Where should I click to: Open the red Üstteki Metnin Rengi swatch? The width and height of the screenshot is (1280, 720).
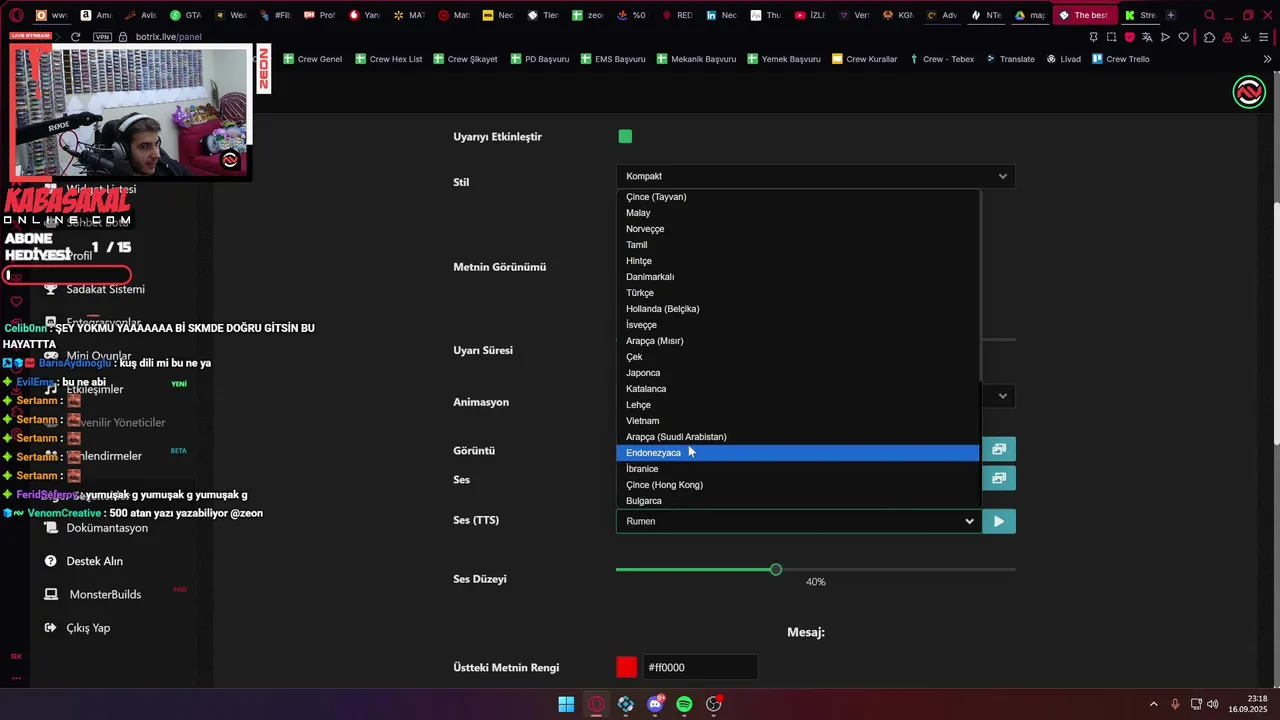(x=627, y=667)
